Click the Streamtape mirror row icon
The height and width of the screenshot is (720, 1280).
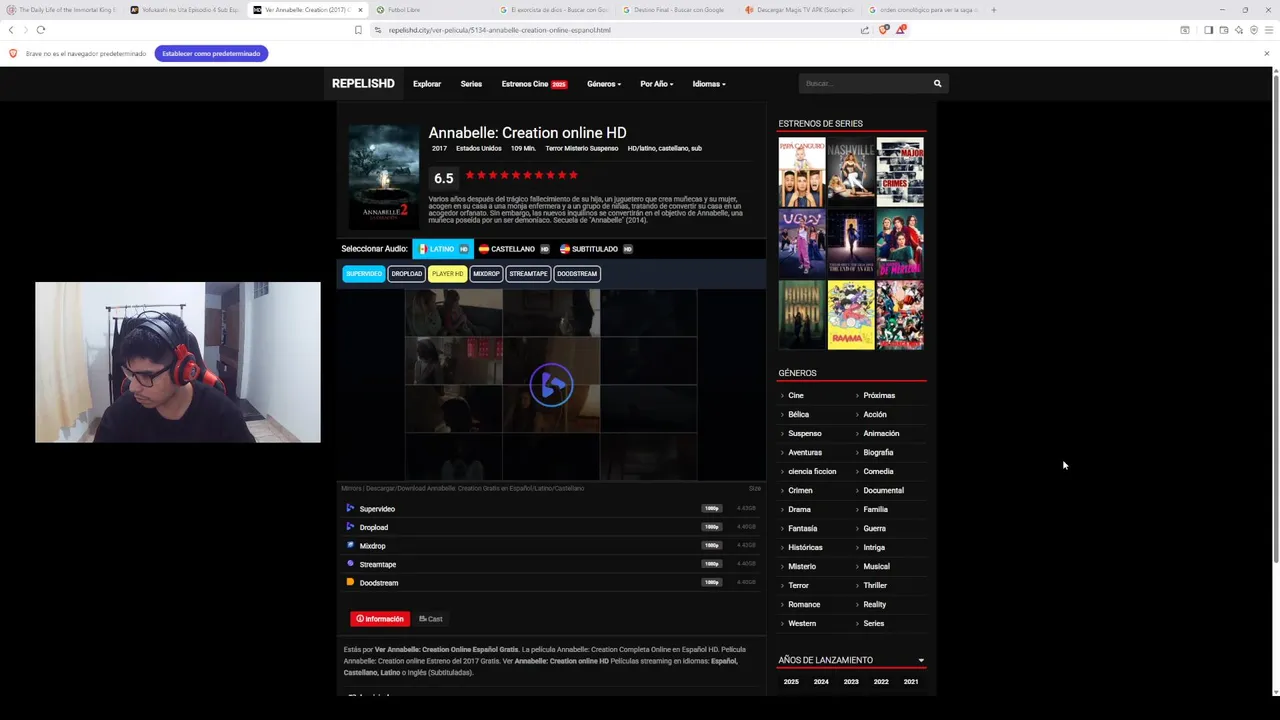(350, 564)
